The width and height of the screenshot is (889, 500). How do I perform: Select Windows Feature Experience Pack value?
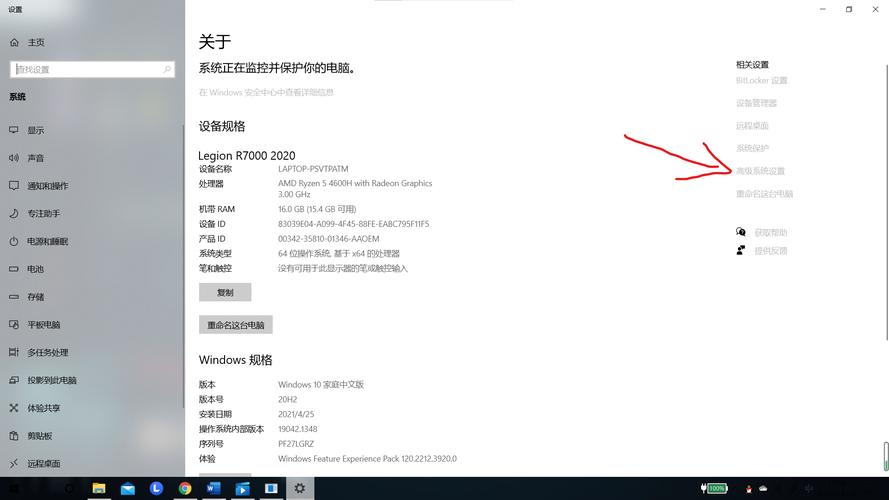click(x=367, y=459)
